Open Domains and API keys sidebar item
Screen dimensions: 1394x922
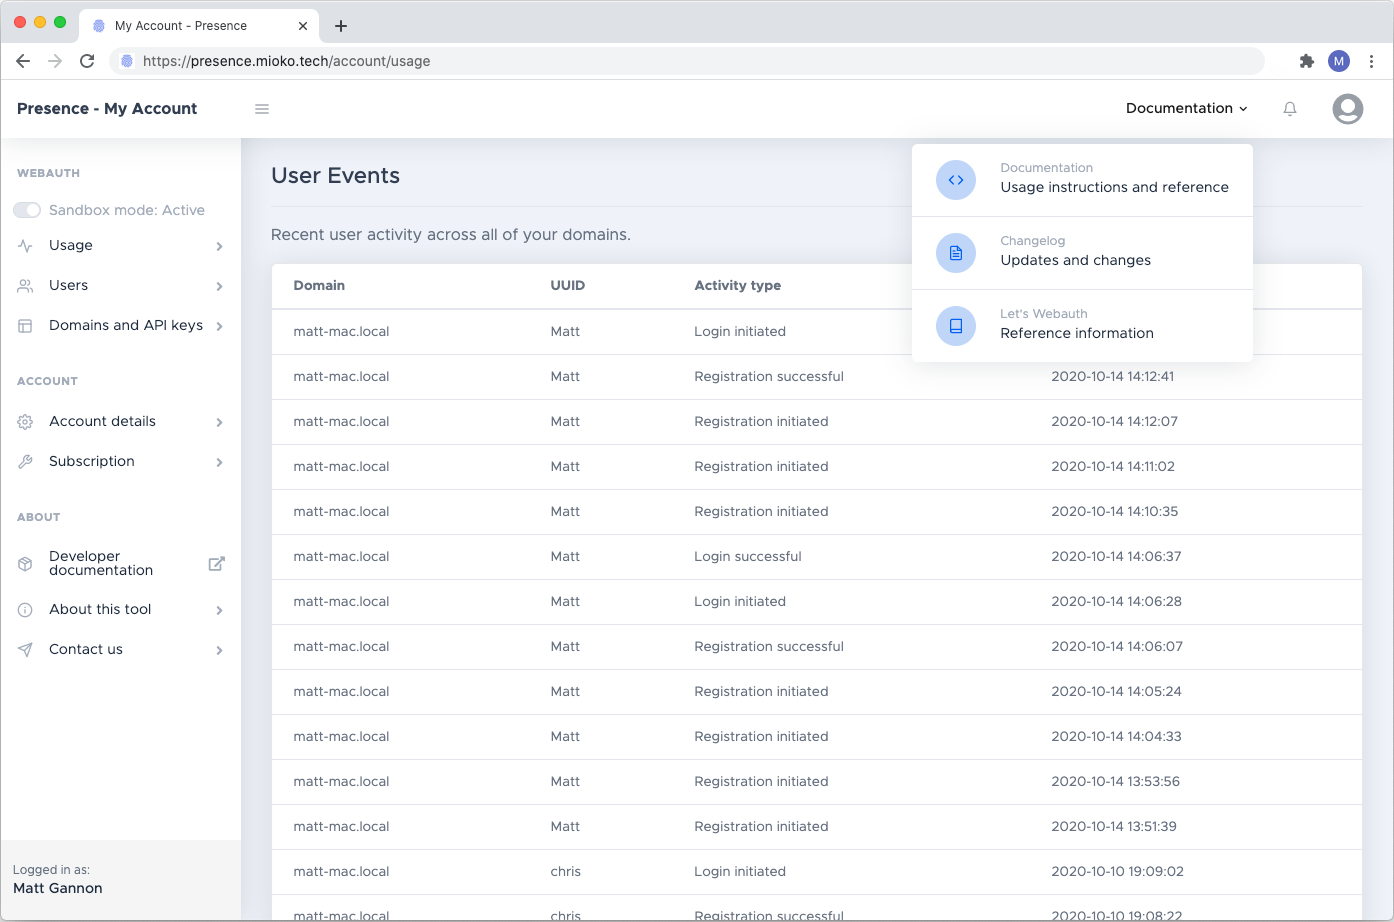click(x=121, y=326)
